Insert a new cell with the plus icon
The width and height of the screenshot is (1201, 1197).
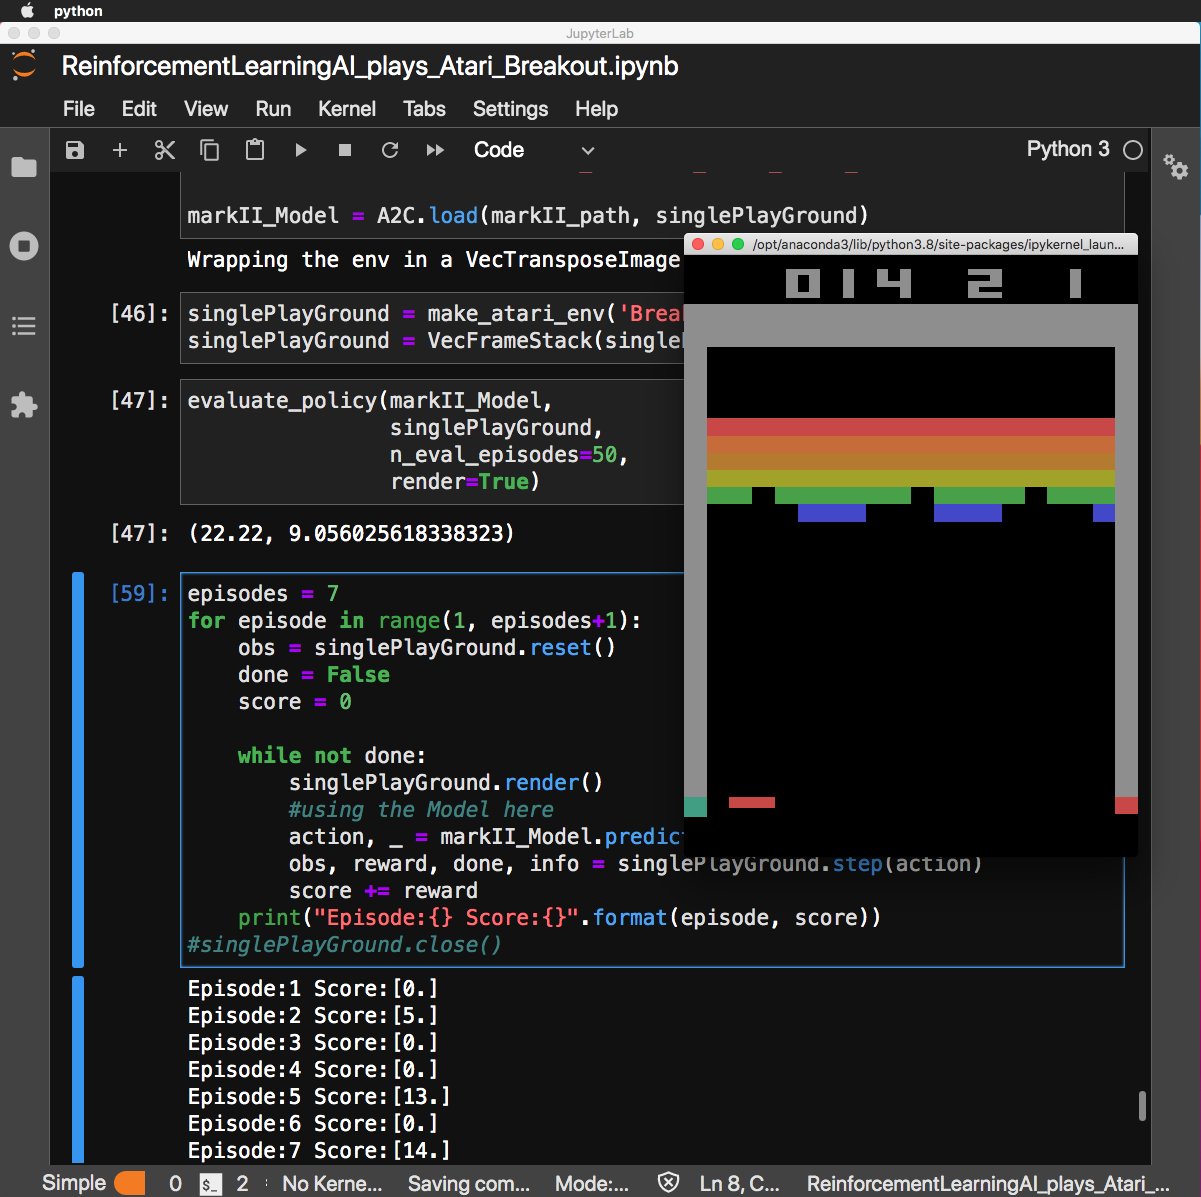[120, 150]
